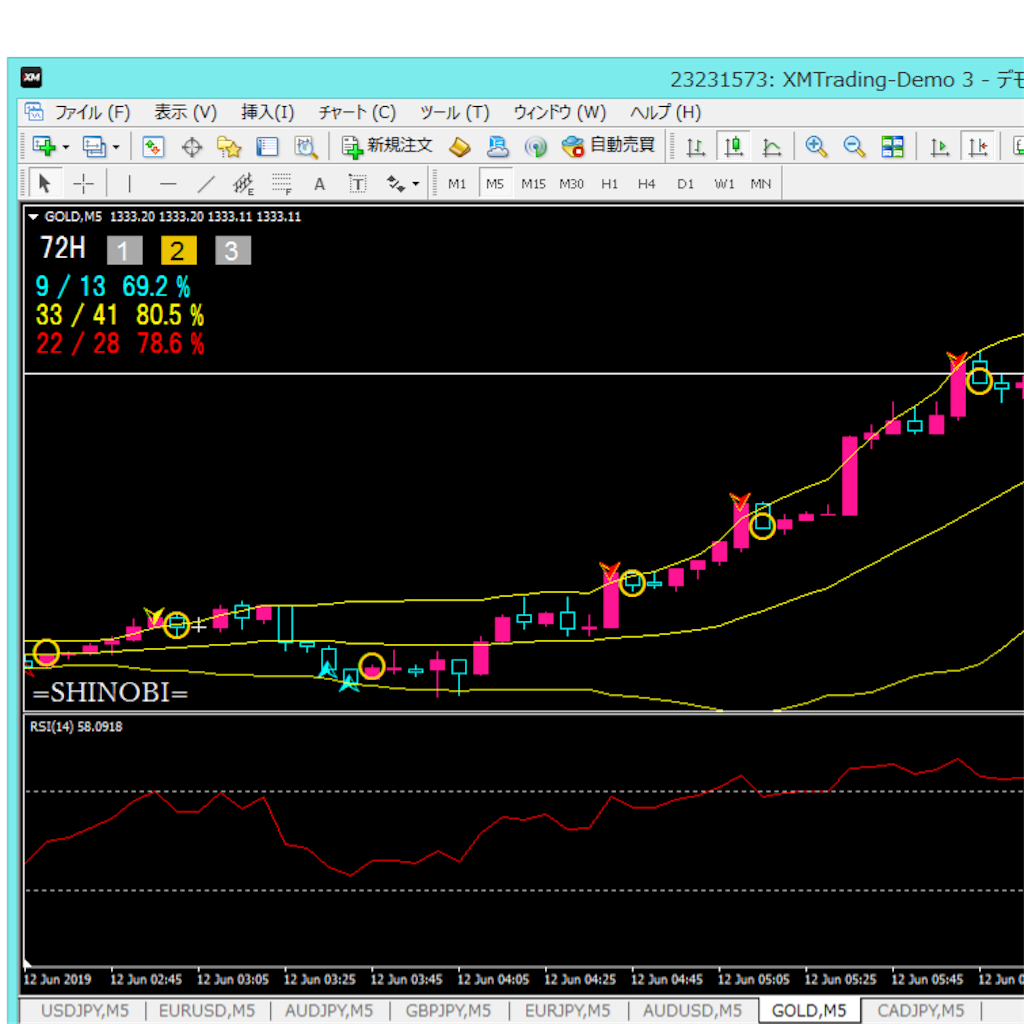Expand the Profiles dropdown arrow

tap(116, 147)
